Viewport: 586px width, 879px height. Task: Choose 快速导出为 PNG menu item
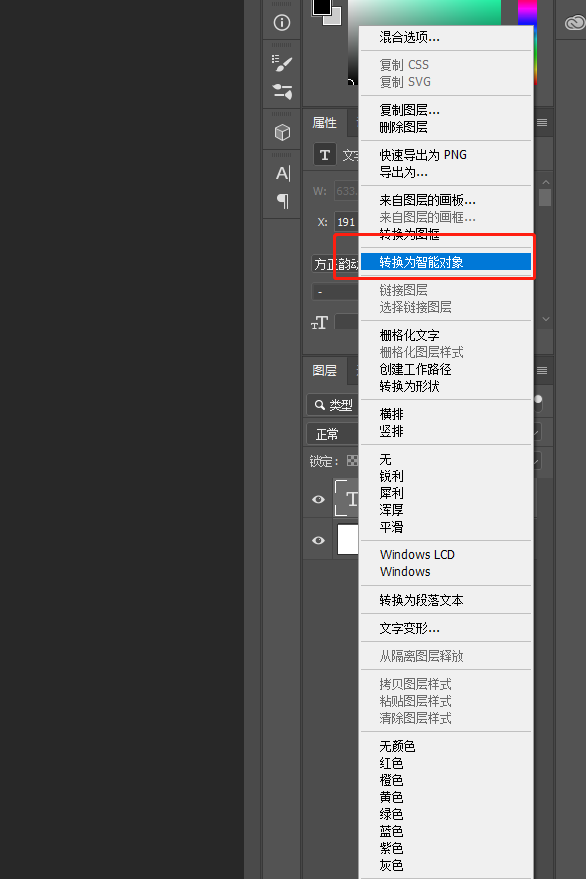point(446,155)
